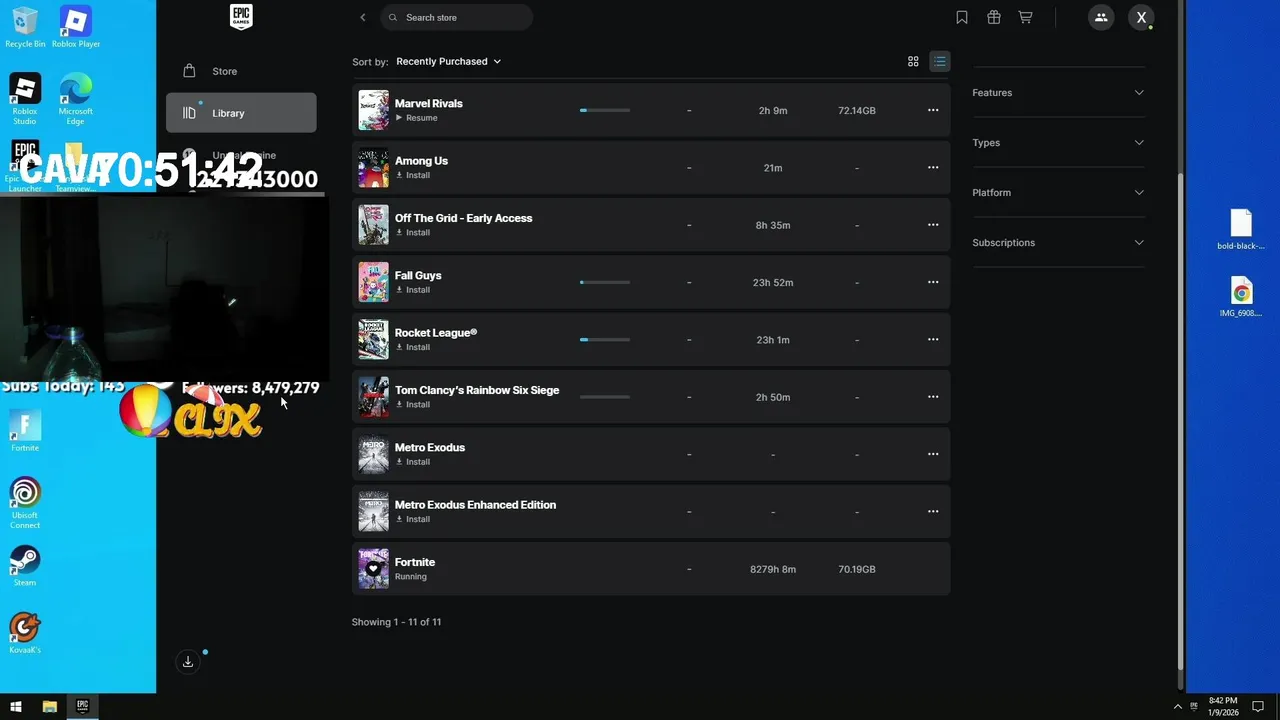The height and width of the screenshot is (720, 1280).
Task: Open options menu for Rocket League
Action: [x=933, y=340]
